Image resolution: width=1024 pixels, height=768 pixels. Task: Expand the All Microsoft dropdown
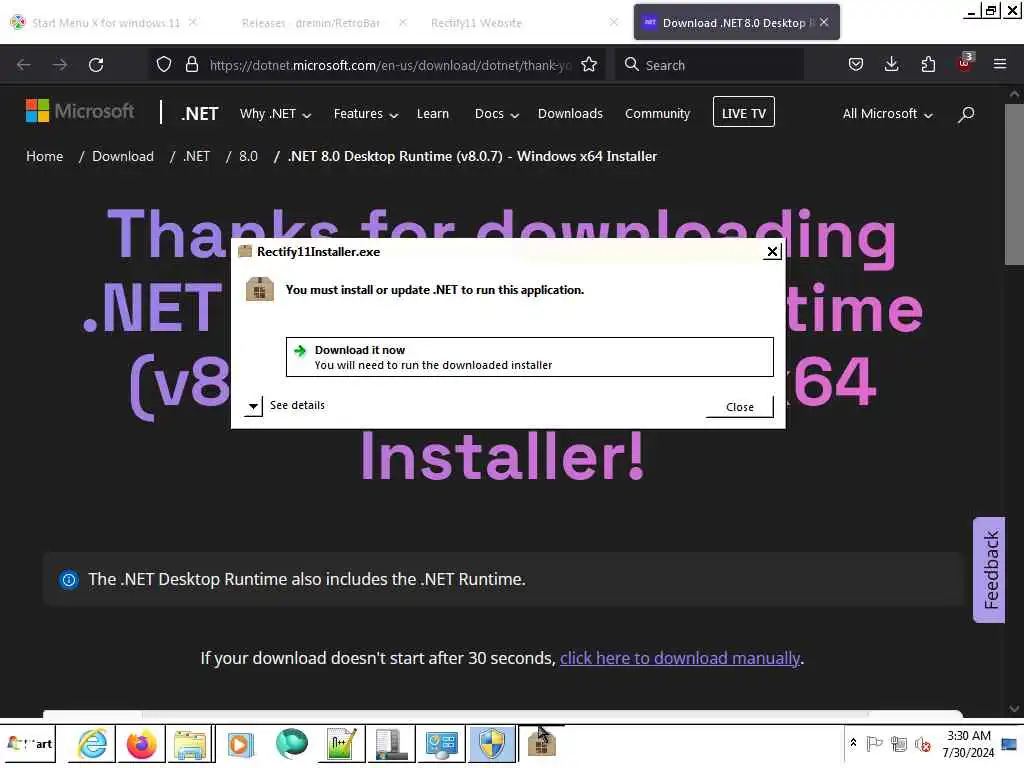tap(888, 114)
